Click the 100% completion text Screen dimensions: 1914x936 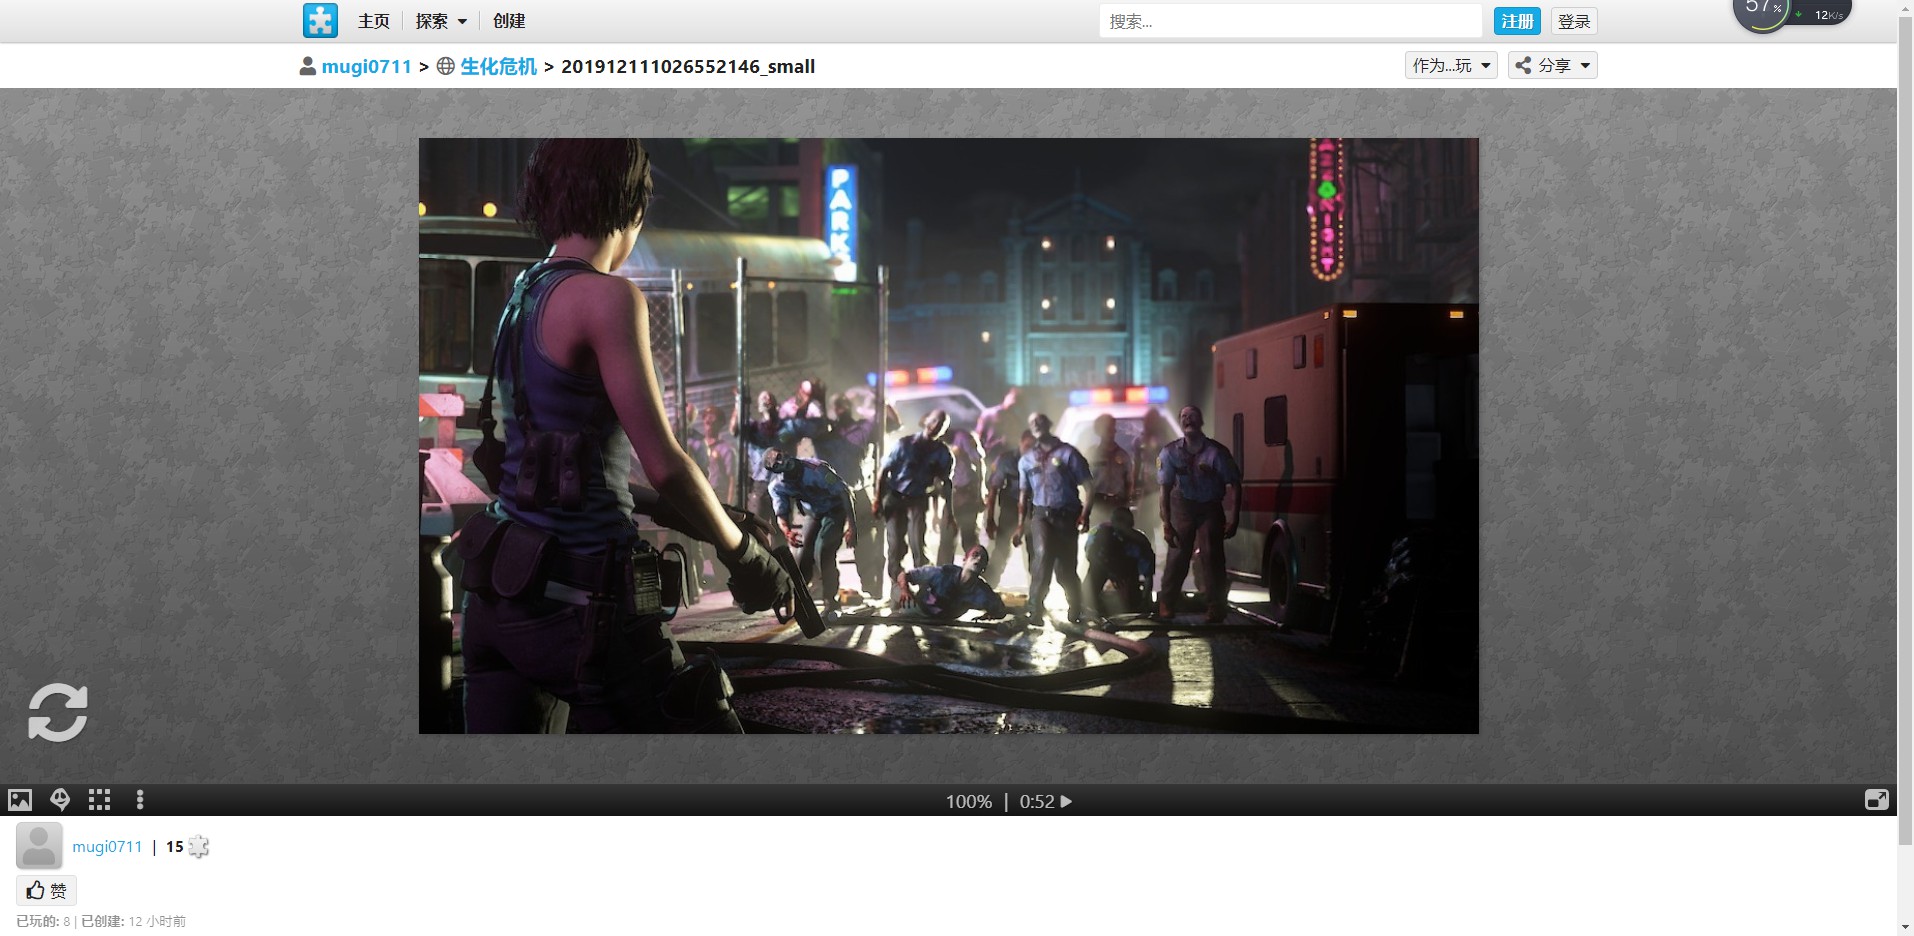tap(969, 801)
